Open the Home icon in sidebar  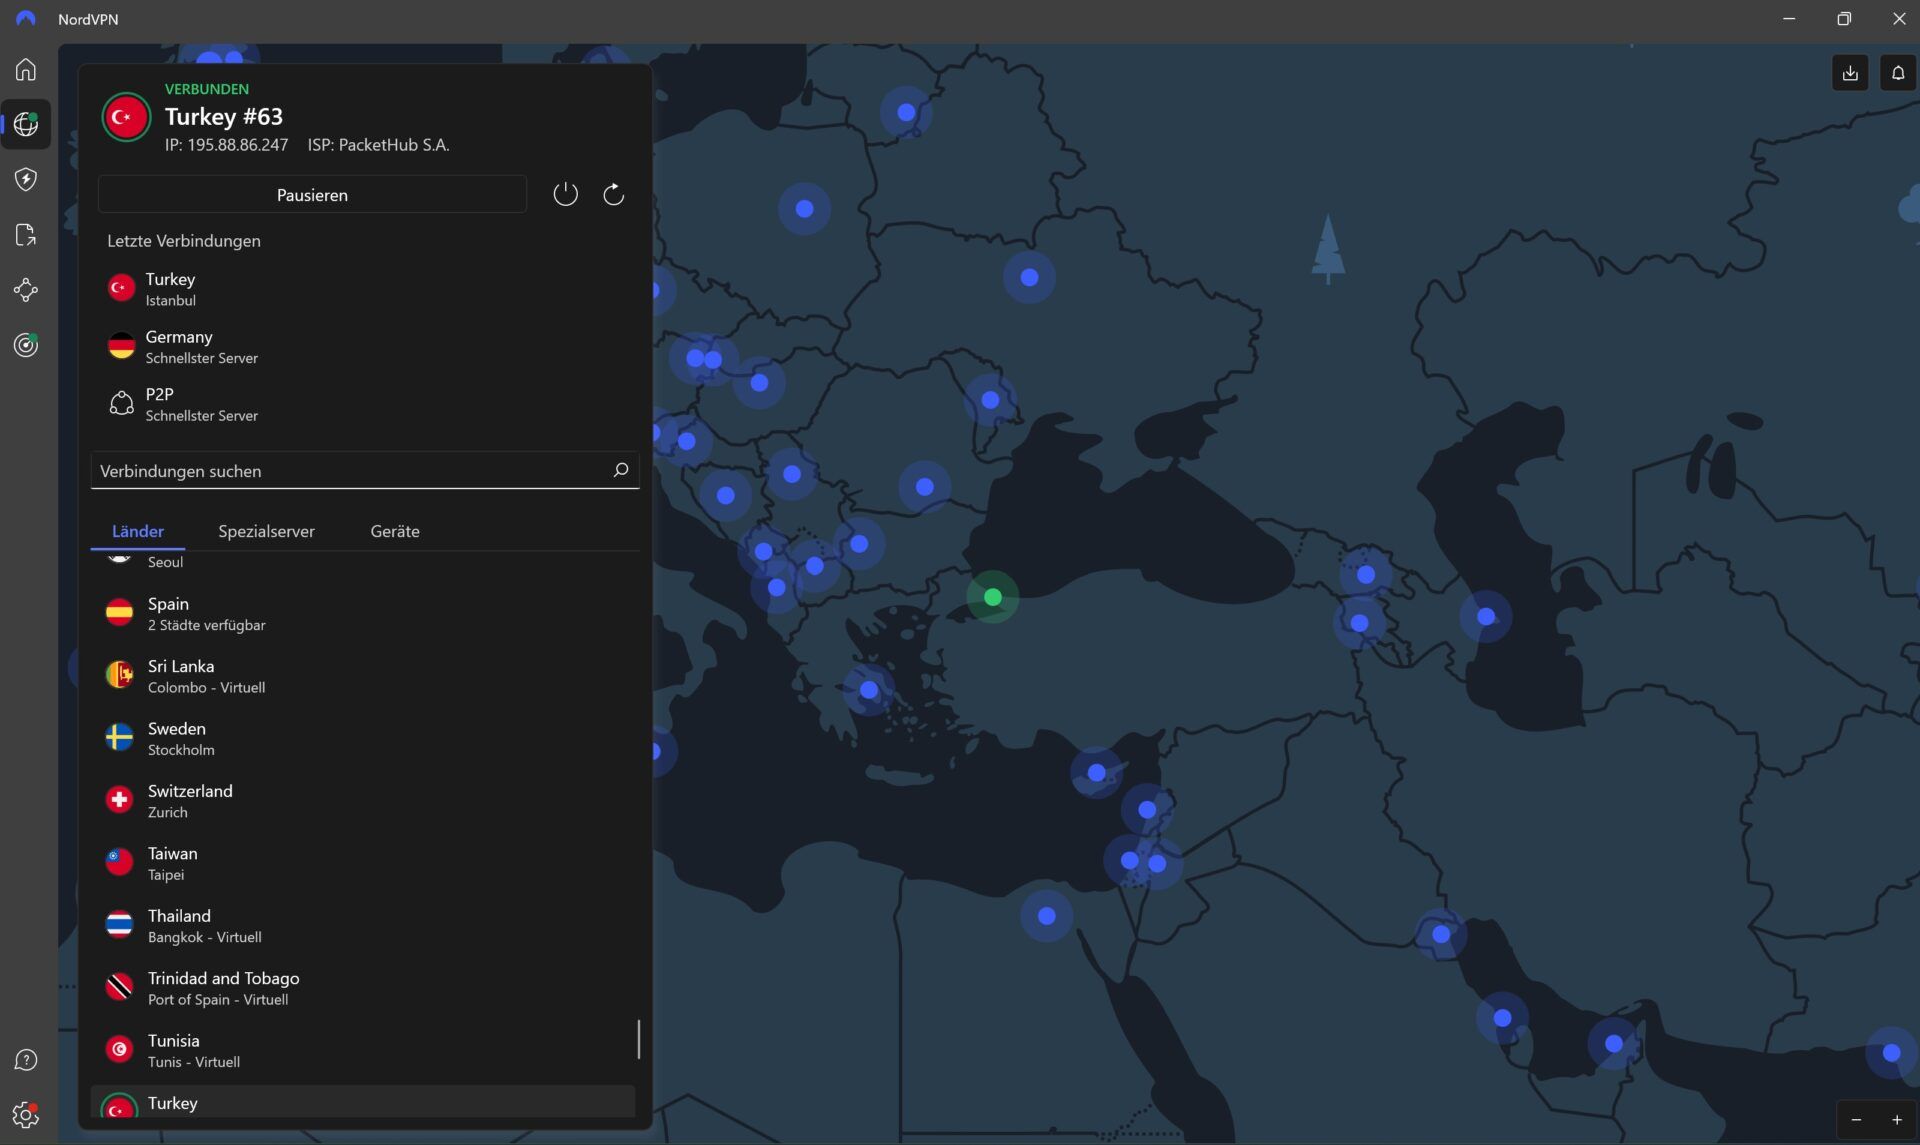pos(26,69)
